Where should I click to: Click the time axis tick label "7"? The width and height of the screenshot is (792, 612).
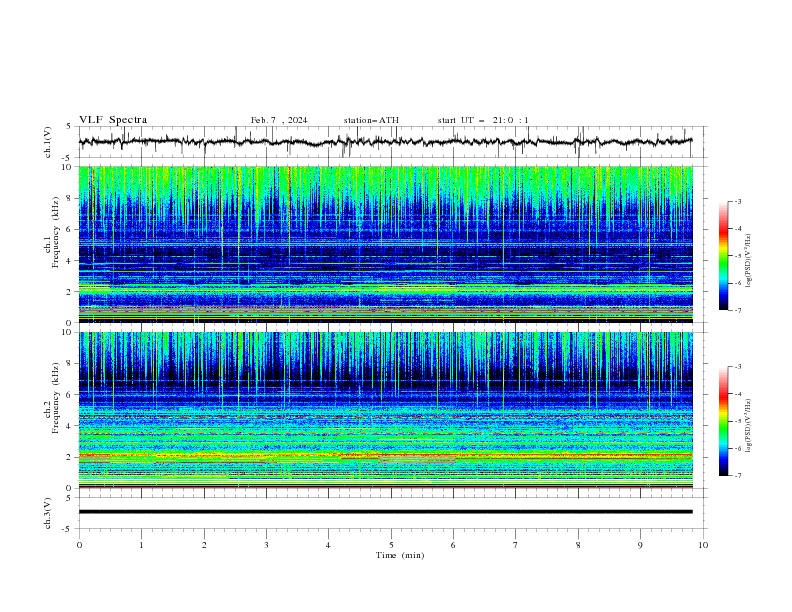pos(516,545)
